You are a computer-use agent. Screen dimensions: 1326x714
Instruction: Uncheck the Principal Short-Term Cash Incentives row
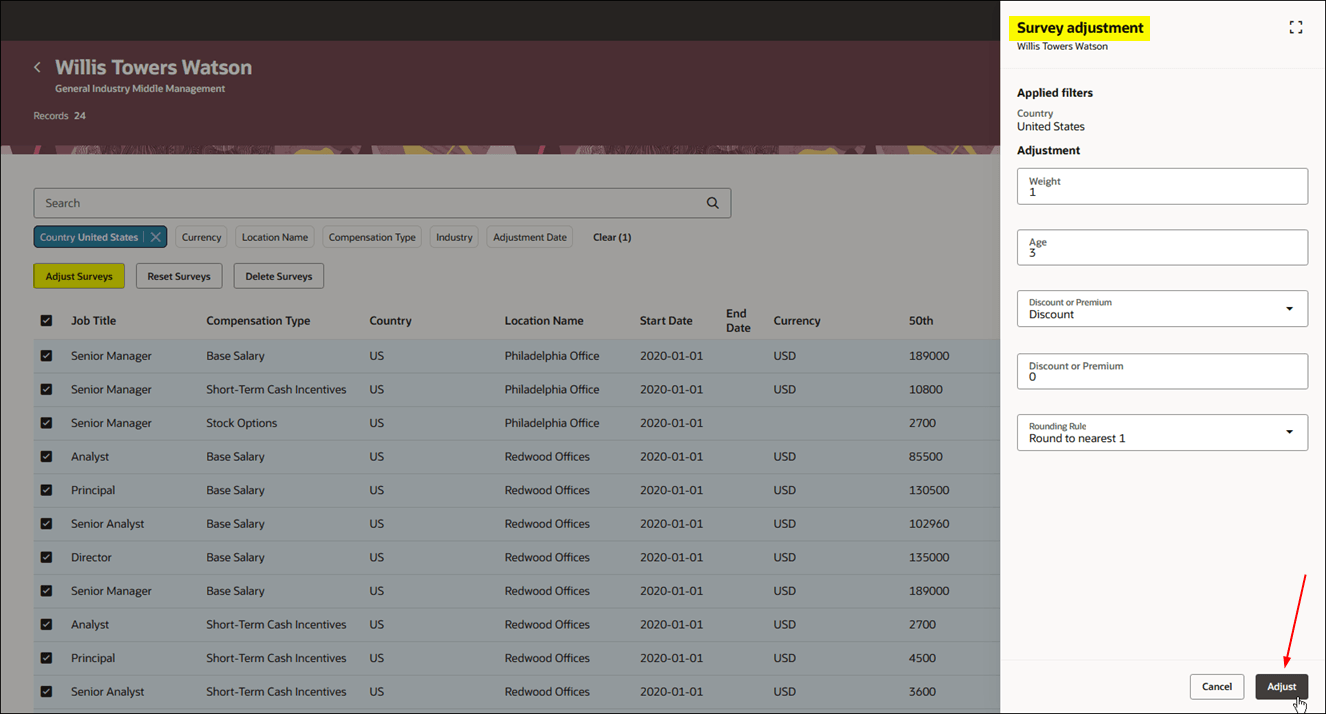tap(46, 658)
